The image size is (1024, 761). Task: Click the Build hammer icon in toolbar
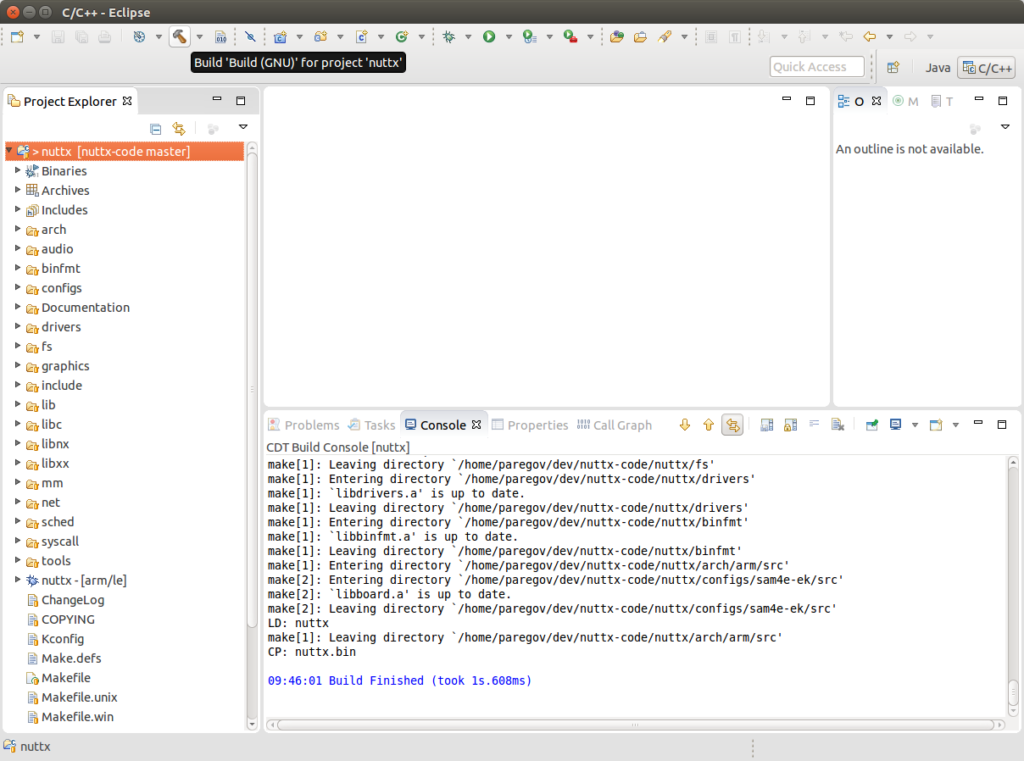coord(179,37)
